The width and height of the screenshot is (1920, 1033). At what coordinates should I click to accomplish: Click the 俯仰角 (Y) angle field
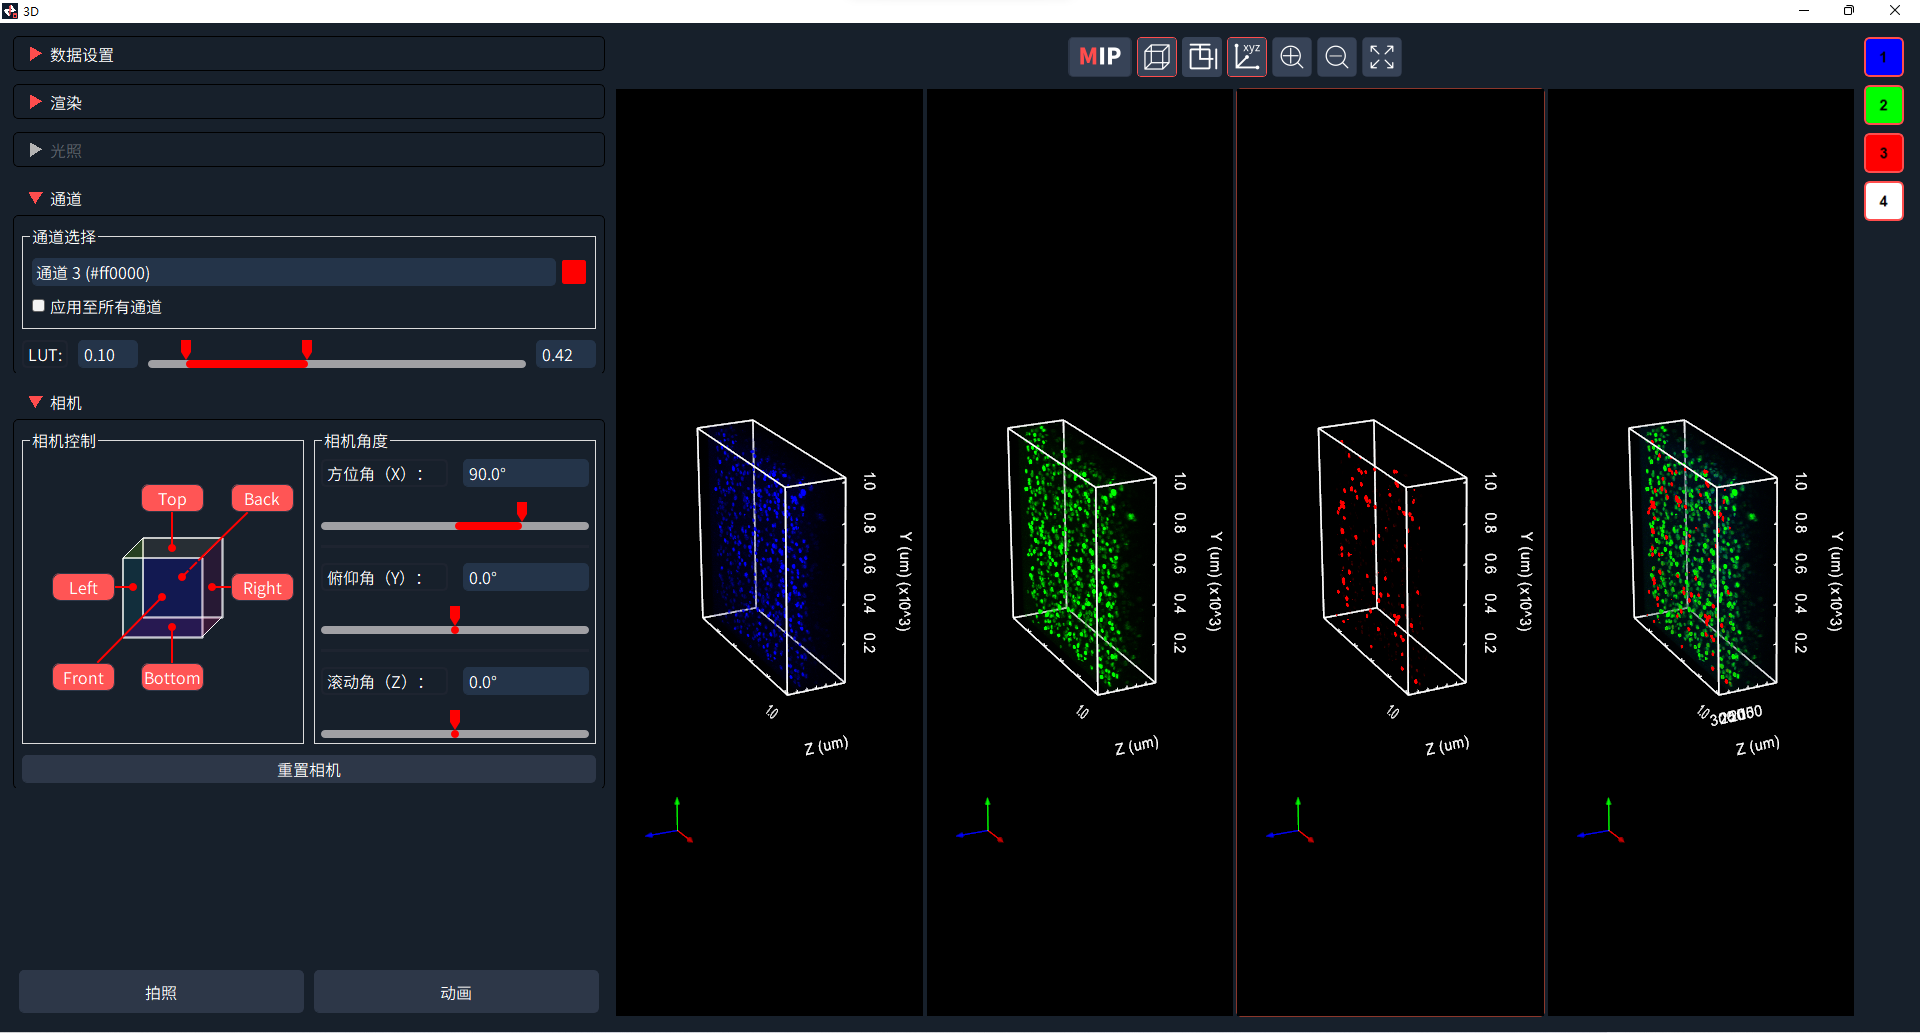point(526,578)
